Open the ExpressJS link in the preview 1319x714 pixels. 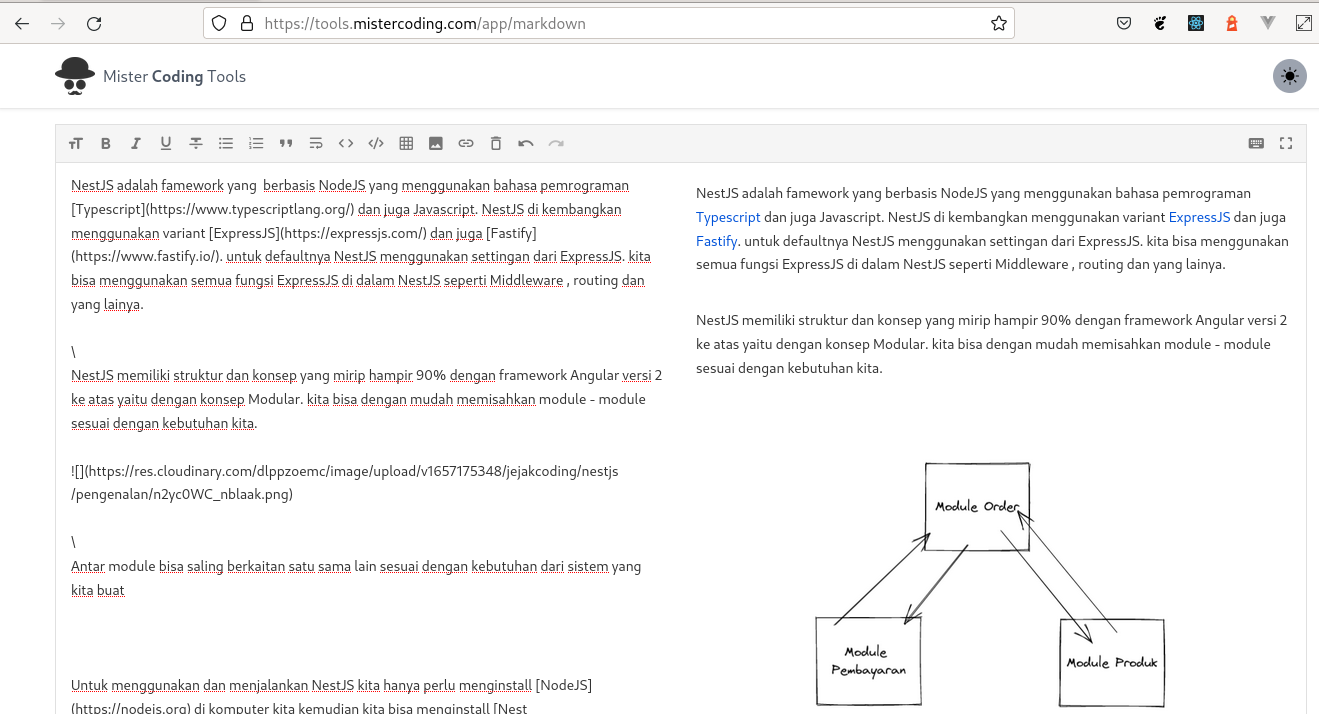tap(1199, 216)
